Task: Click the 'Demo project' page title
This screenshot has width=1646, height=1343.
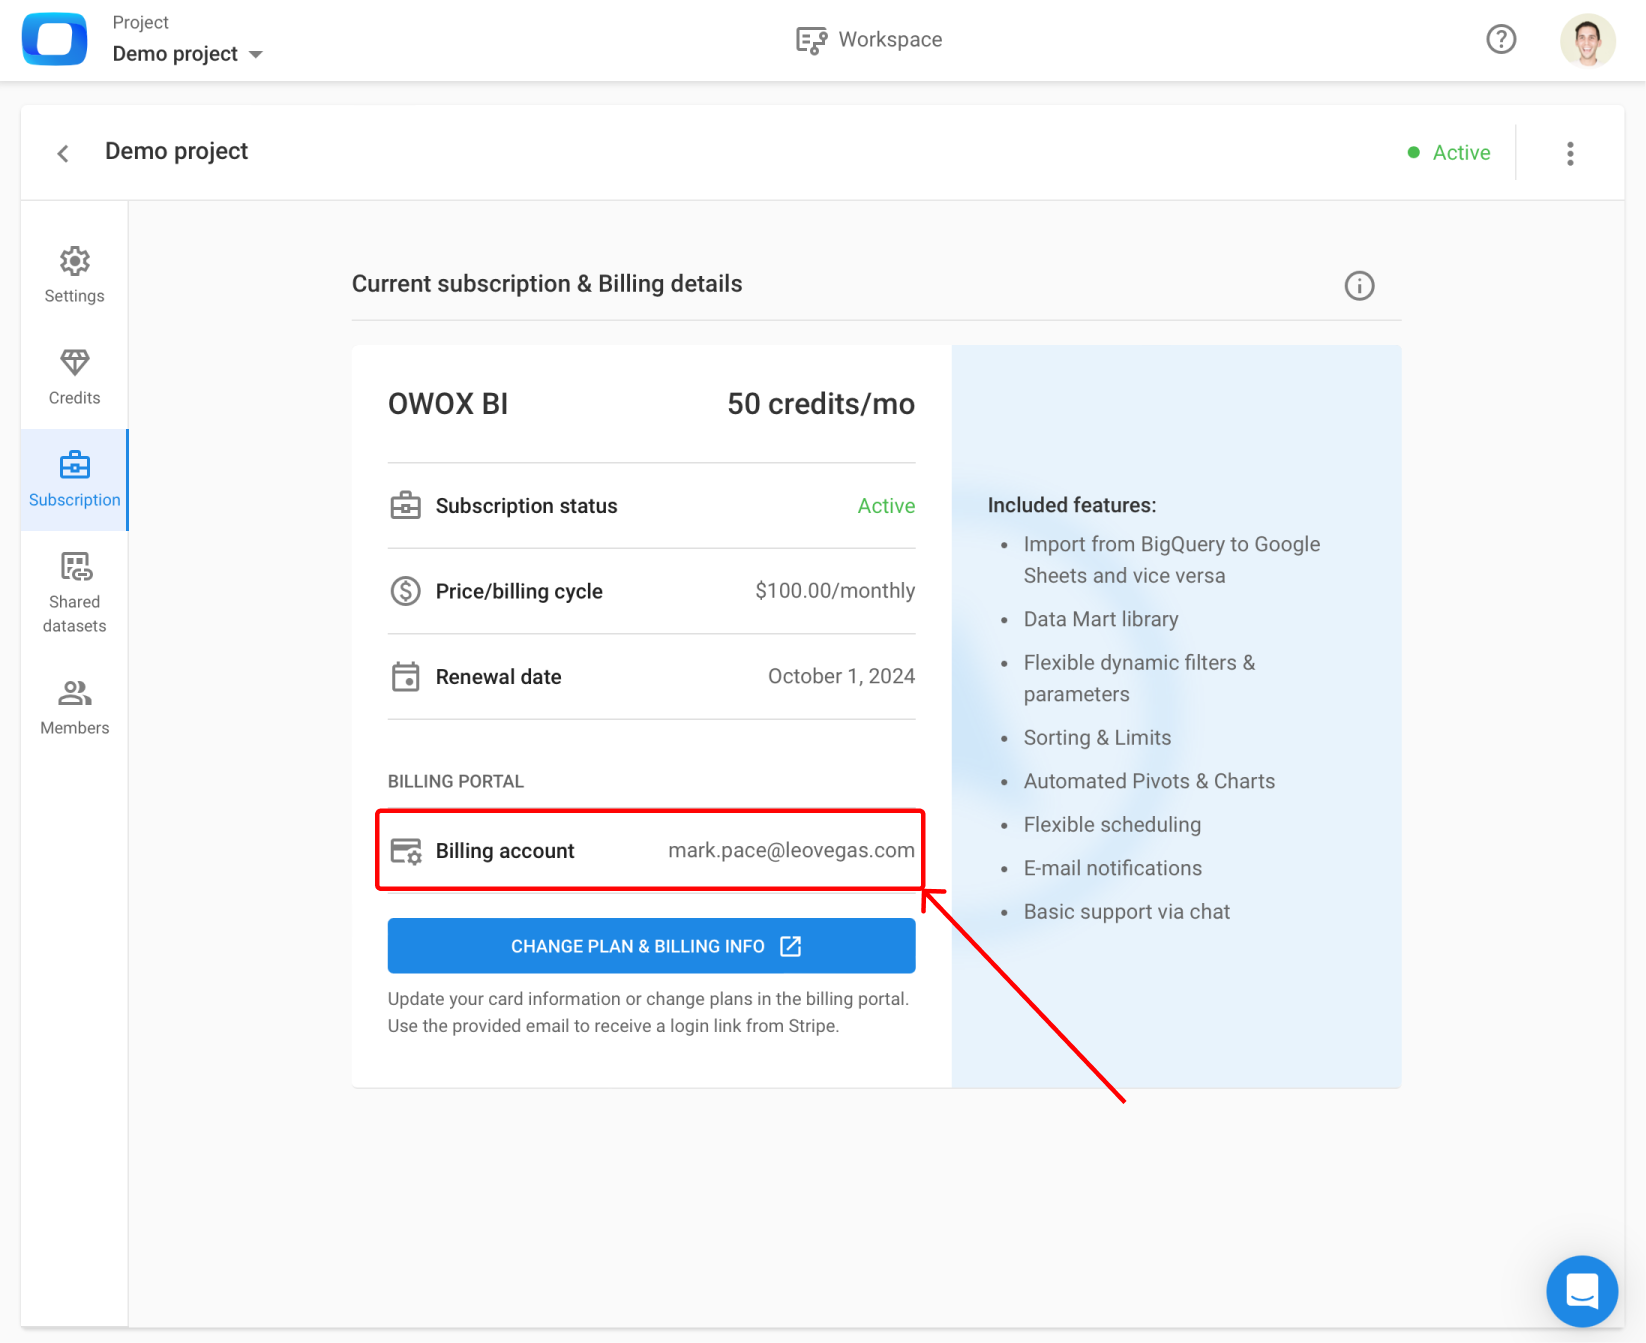Action: [x=177, y=151]
